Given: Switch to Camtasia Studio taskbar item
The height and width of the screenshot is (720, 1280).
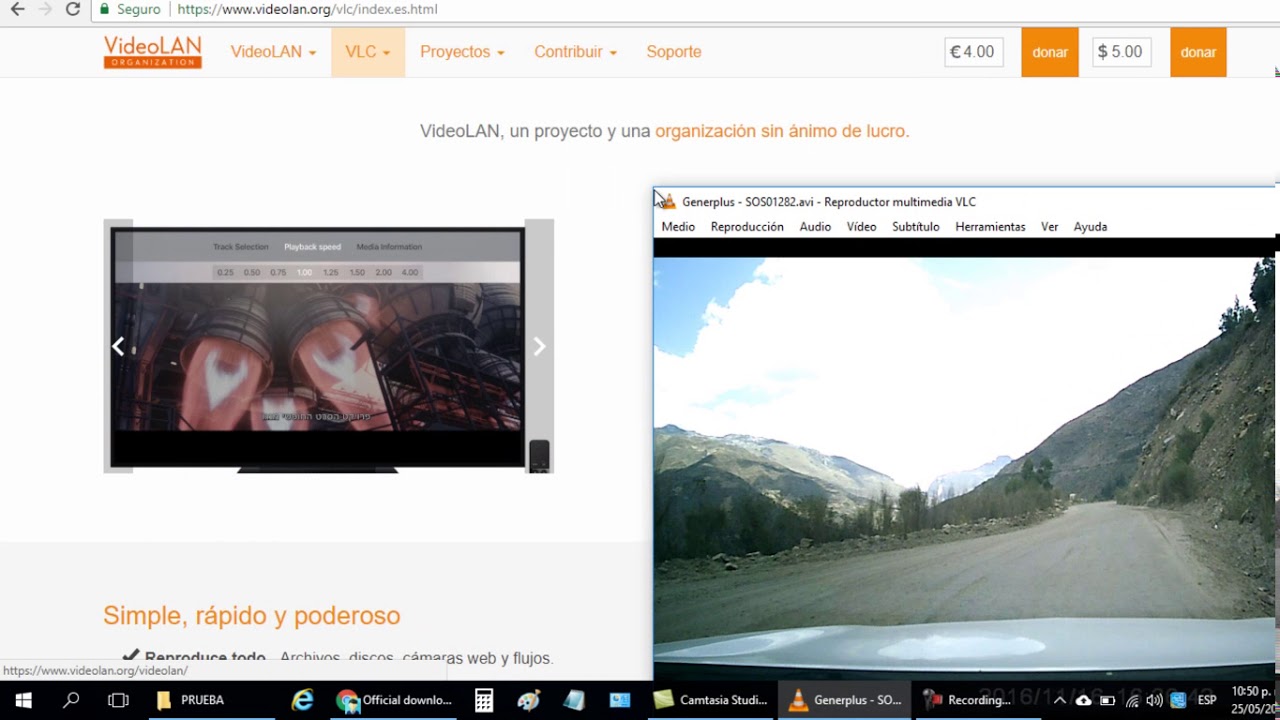Looking at the screenshot, I should click(x=710, y=700).
